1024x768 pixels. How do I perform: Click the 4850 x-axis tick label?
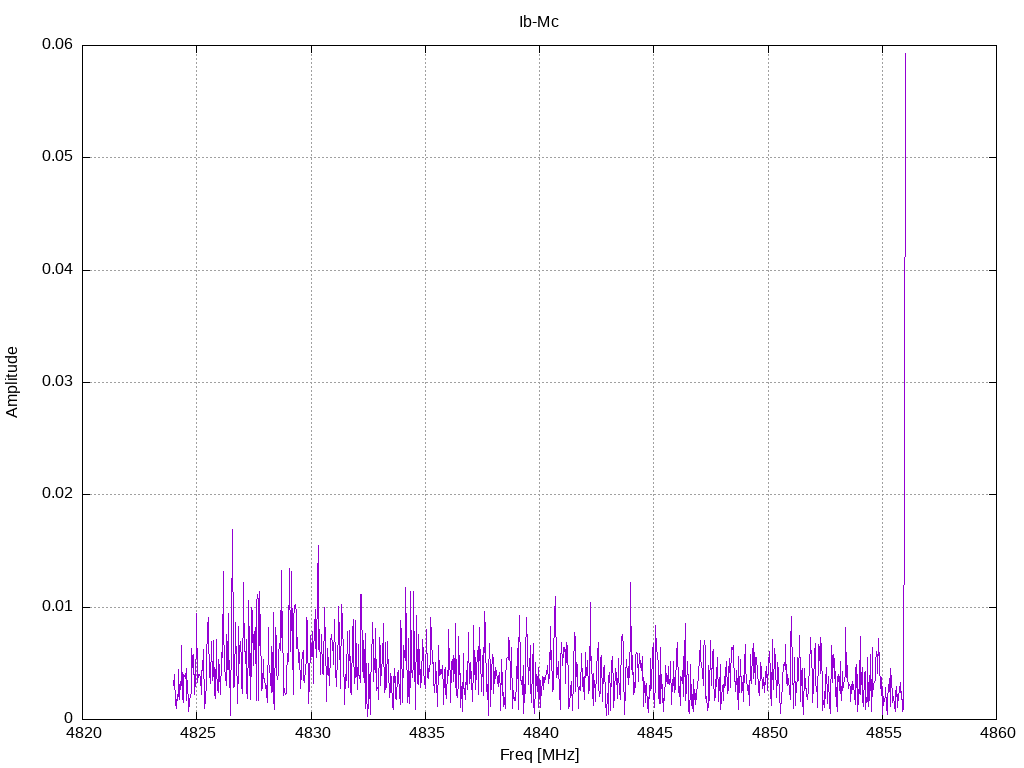coord(769,733)
